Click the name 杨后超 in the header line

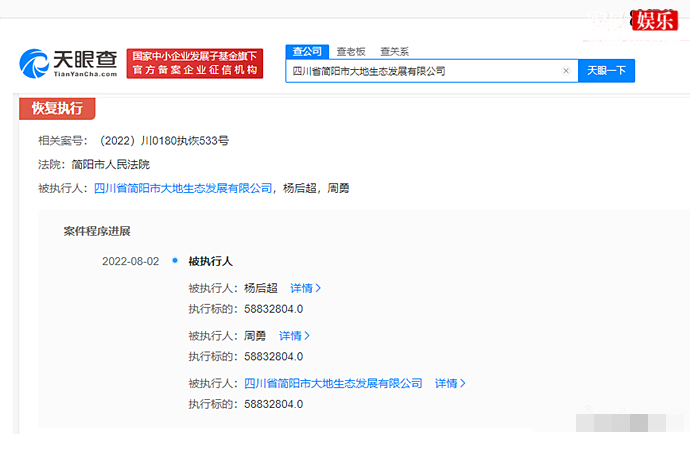[300, 188]
